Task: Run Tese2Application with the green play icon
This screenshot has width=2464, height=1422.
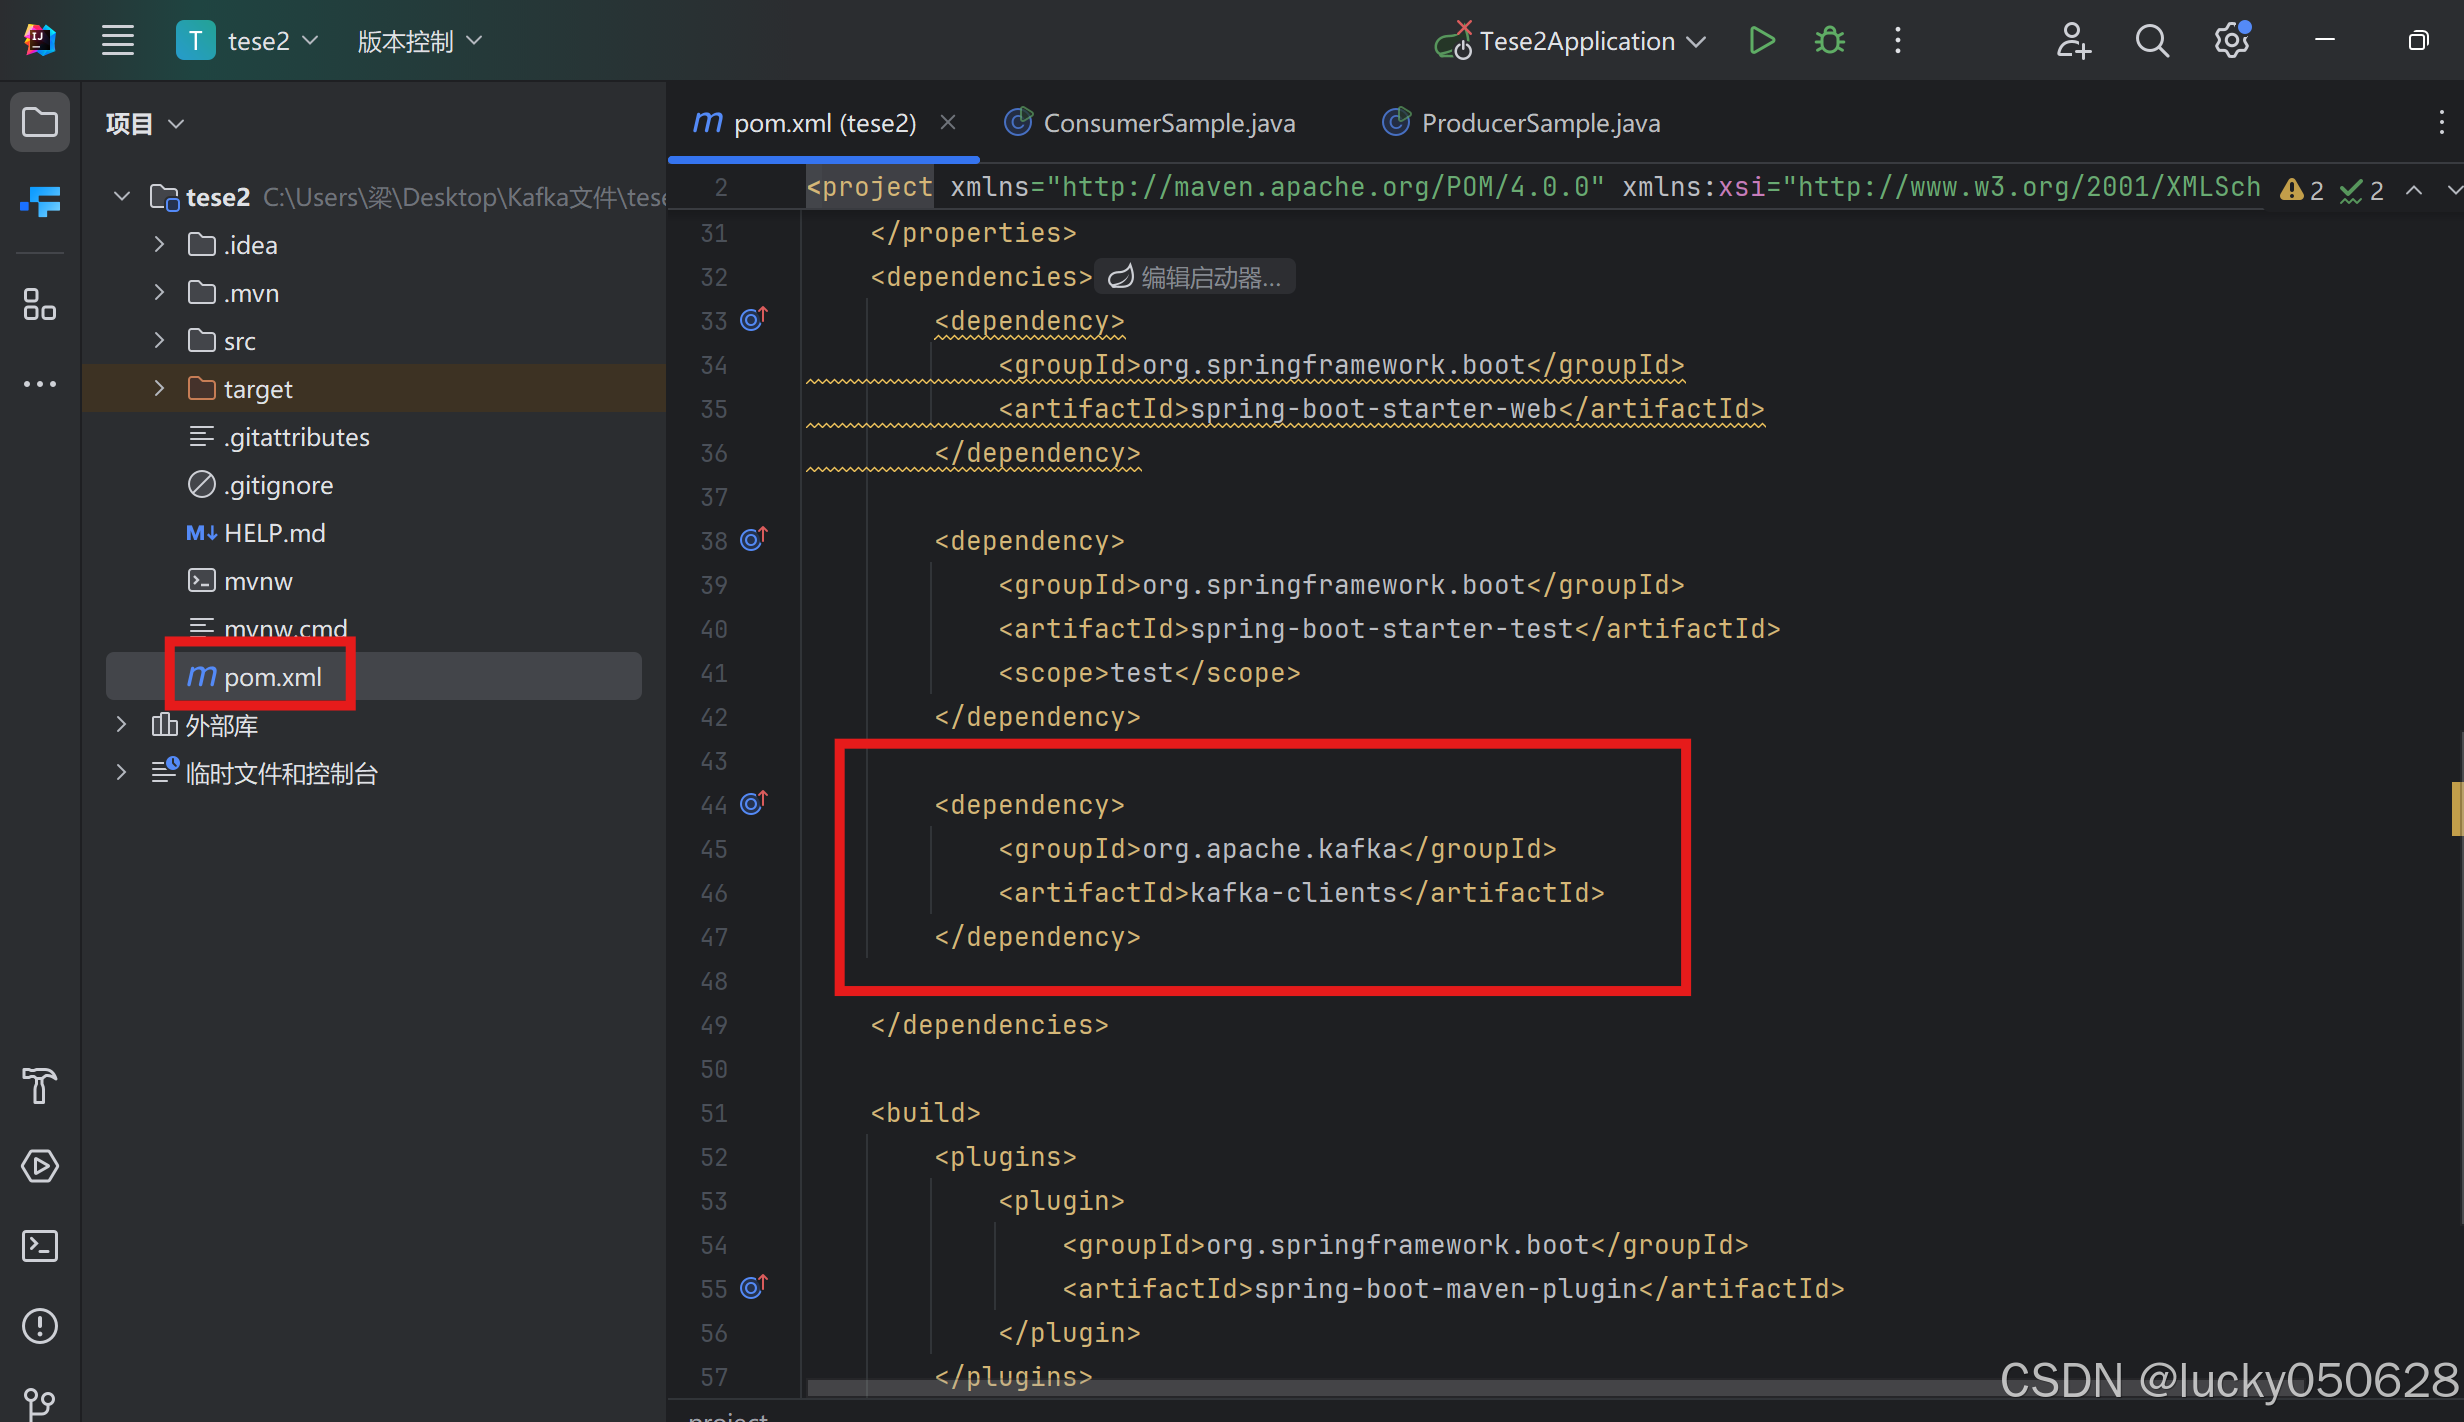Action: 1762,41
